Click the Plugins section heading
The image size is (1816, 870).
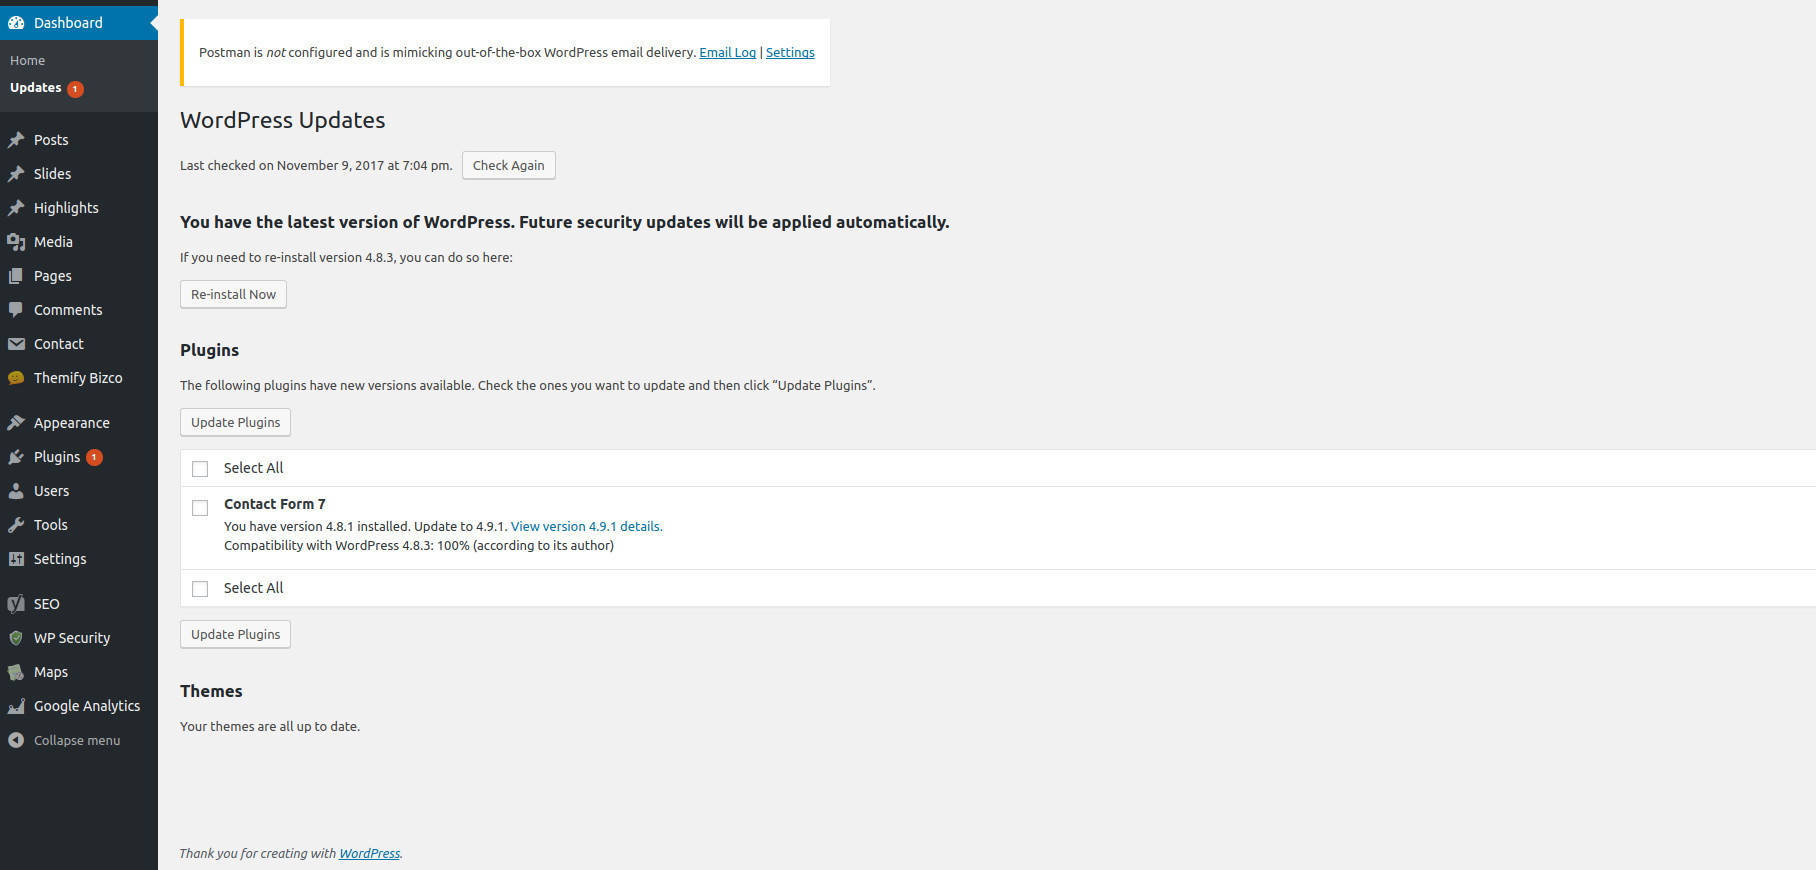coord(209,350)
